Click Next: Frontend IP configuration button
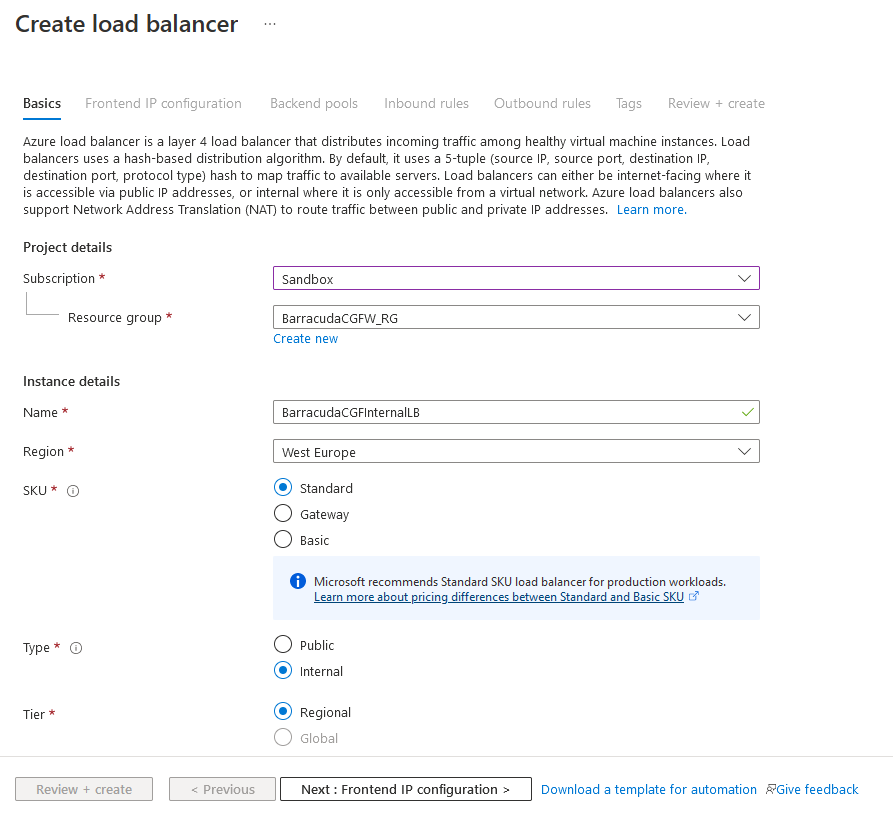 (405, 789)
